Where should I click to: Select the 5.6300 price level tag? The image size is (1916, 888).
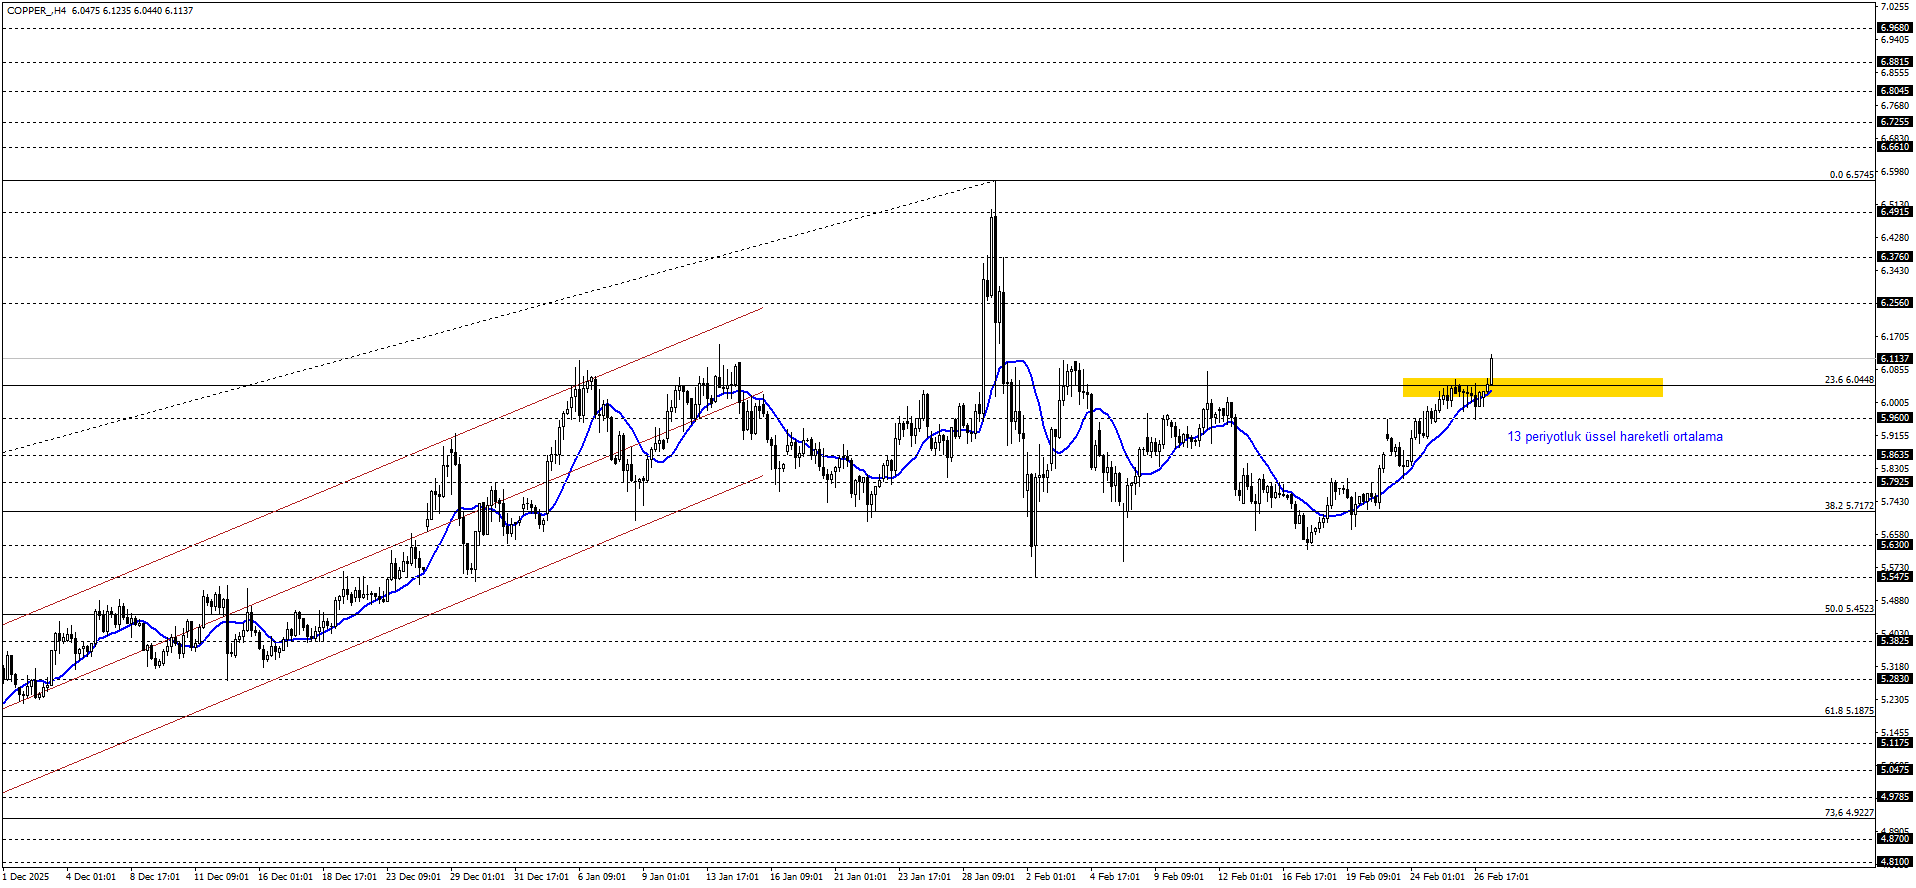(1894, 545)
